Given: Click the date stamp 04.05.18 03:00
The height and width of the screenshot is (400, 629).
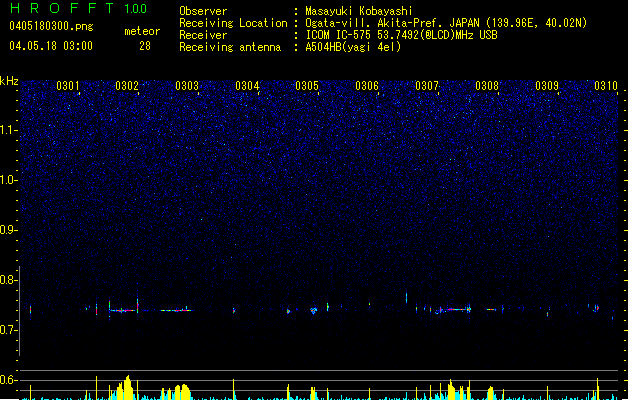Looking at the screenshot, I should pyautogui.click(x=51, y=46).
